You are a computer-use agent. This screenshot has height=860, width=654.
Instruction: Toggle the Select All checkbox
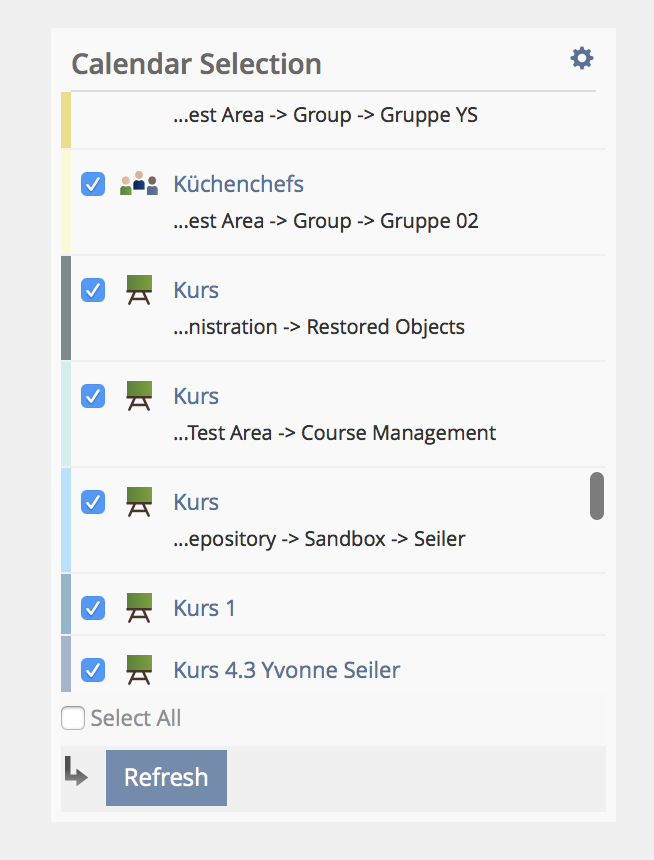point(73,718)
